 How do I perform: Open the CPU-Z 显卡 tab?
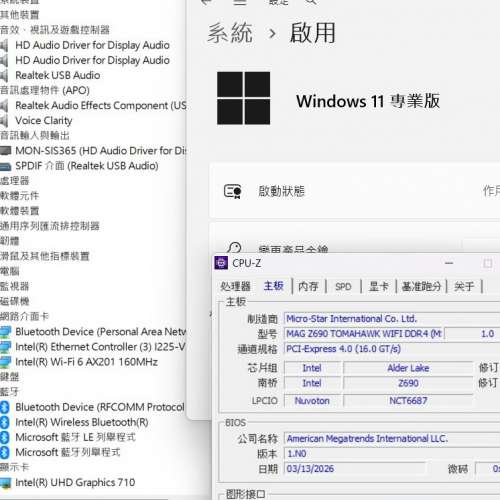pyautogui.click(x=379, y=286)
